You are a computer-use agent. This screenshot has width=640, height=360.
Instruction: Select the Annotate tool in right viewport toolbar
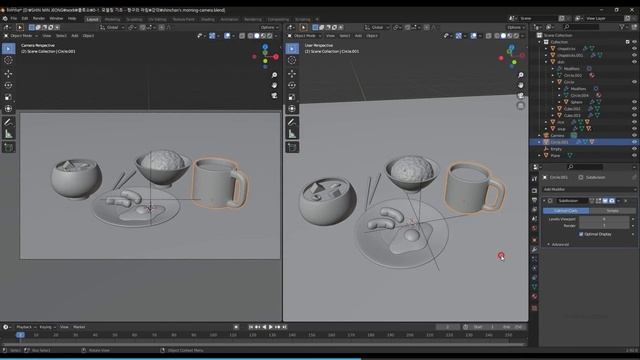point(292,122)
